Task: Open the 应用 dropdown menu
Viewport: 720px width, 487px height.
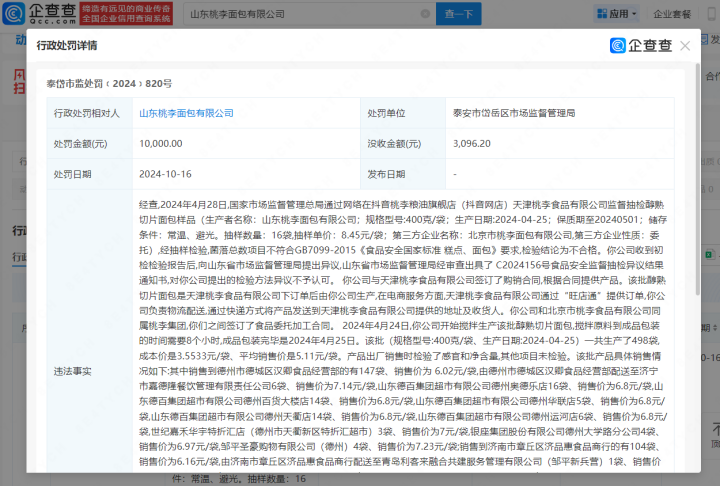Action: tap(617, 14)
